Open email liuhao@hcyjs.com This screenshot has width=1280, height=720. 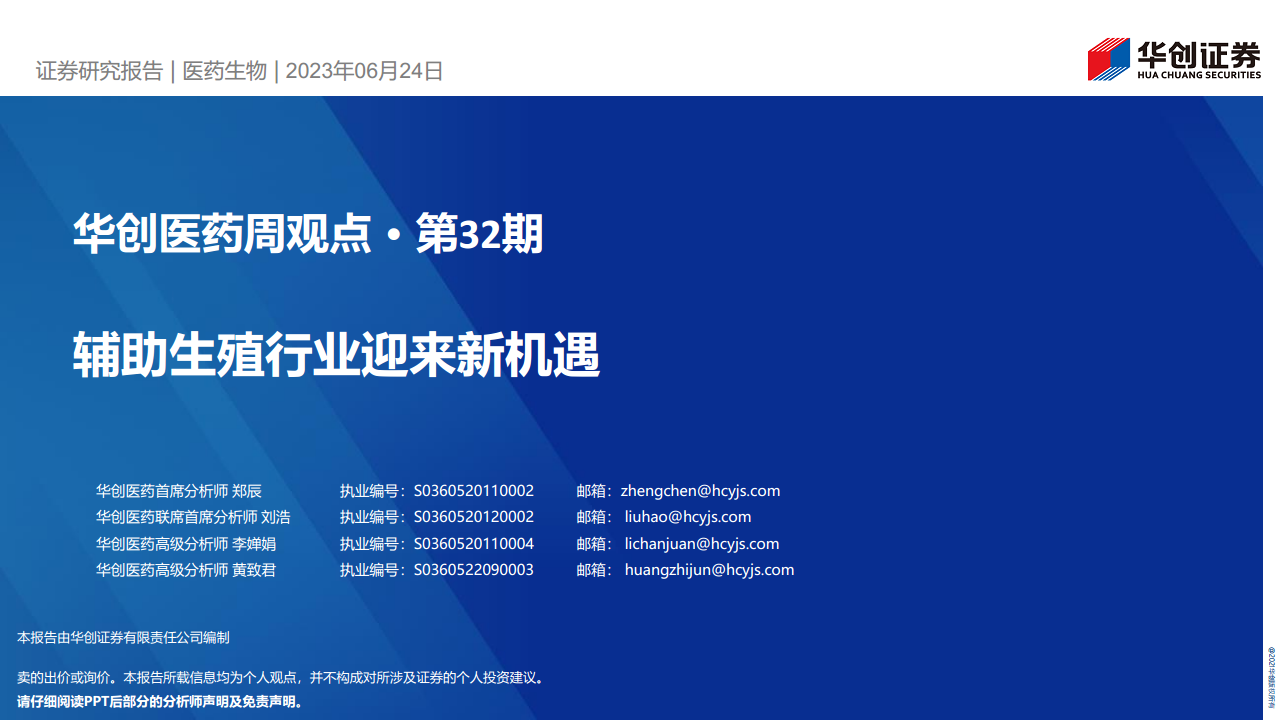pyautogui.click(x=688, y=517)
